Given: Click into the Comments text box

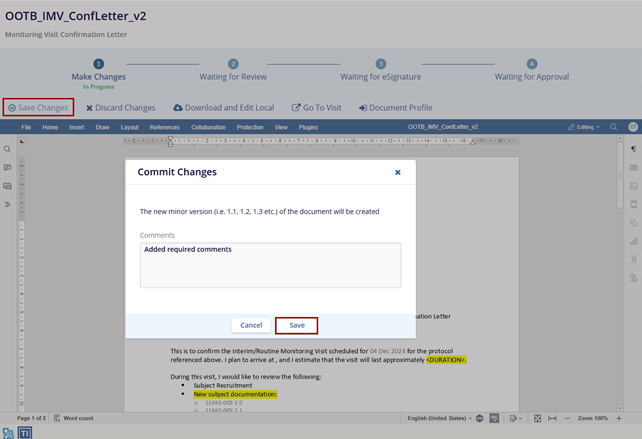Looking at the screenshot, I should tap(270, 265).
